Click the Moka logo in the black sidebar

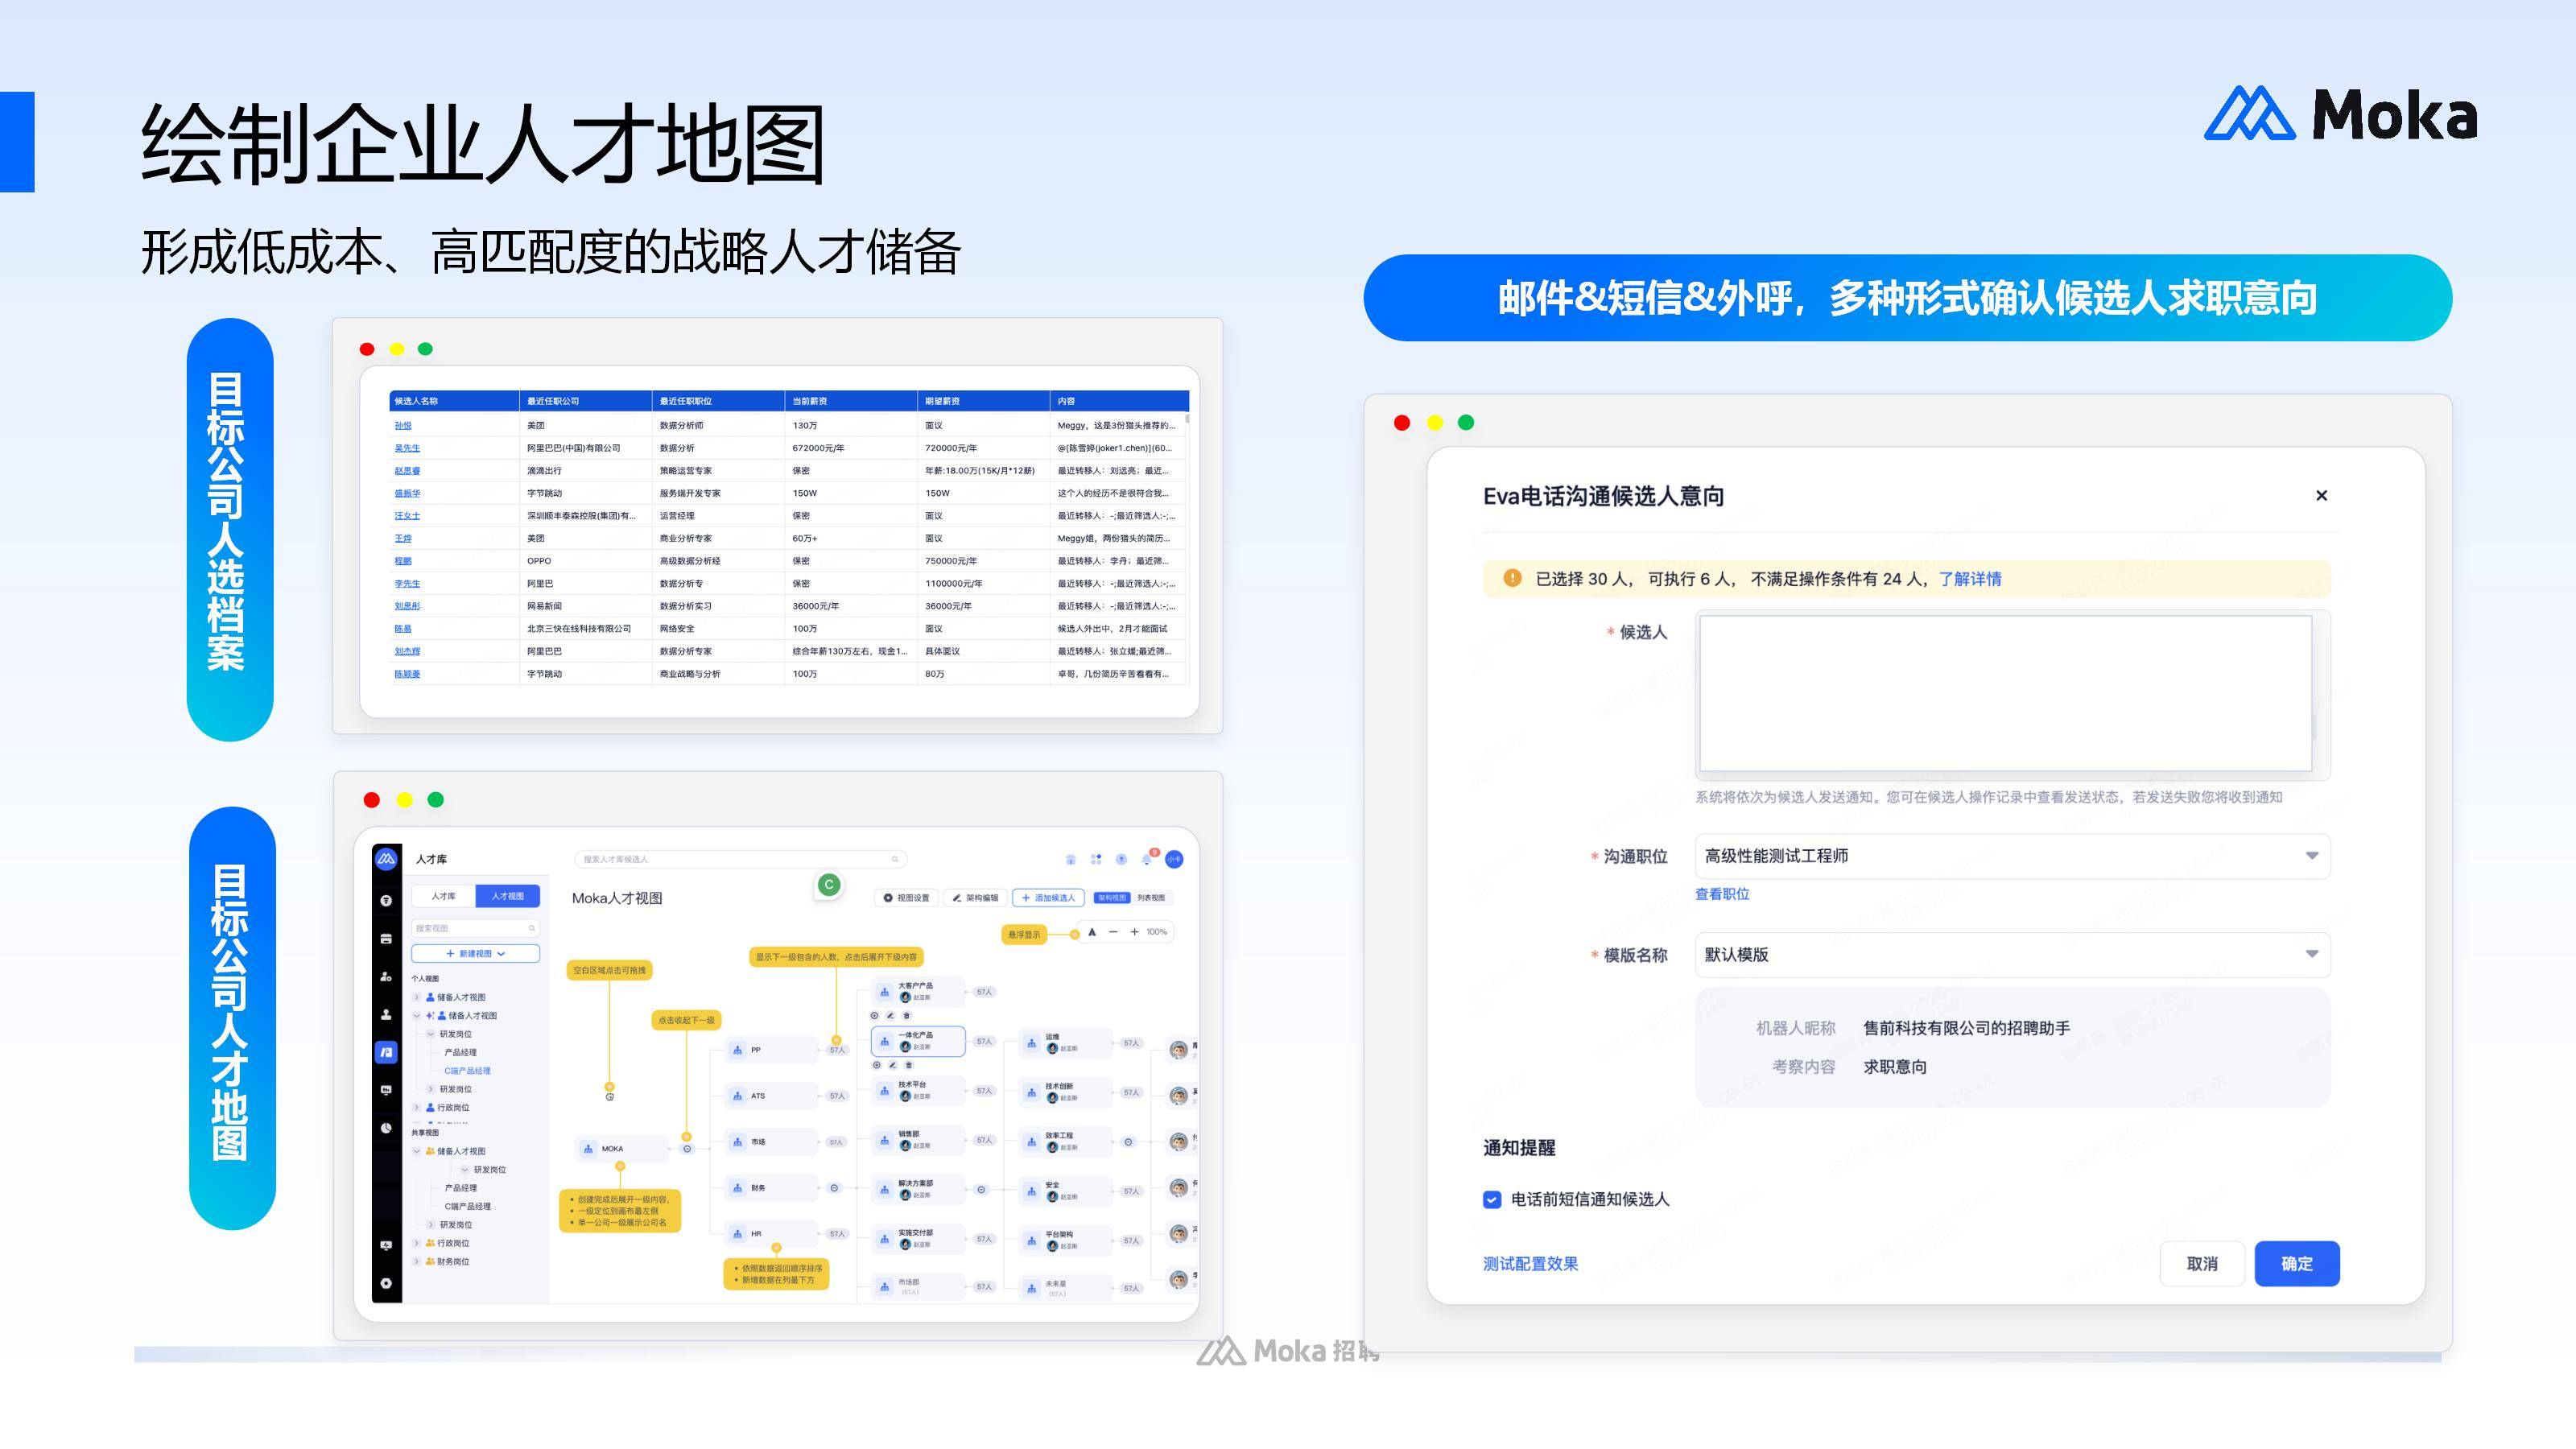click(386, 859)
